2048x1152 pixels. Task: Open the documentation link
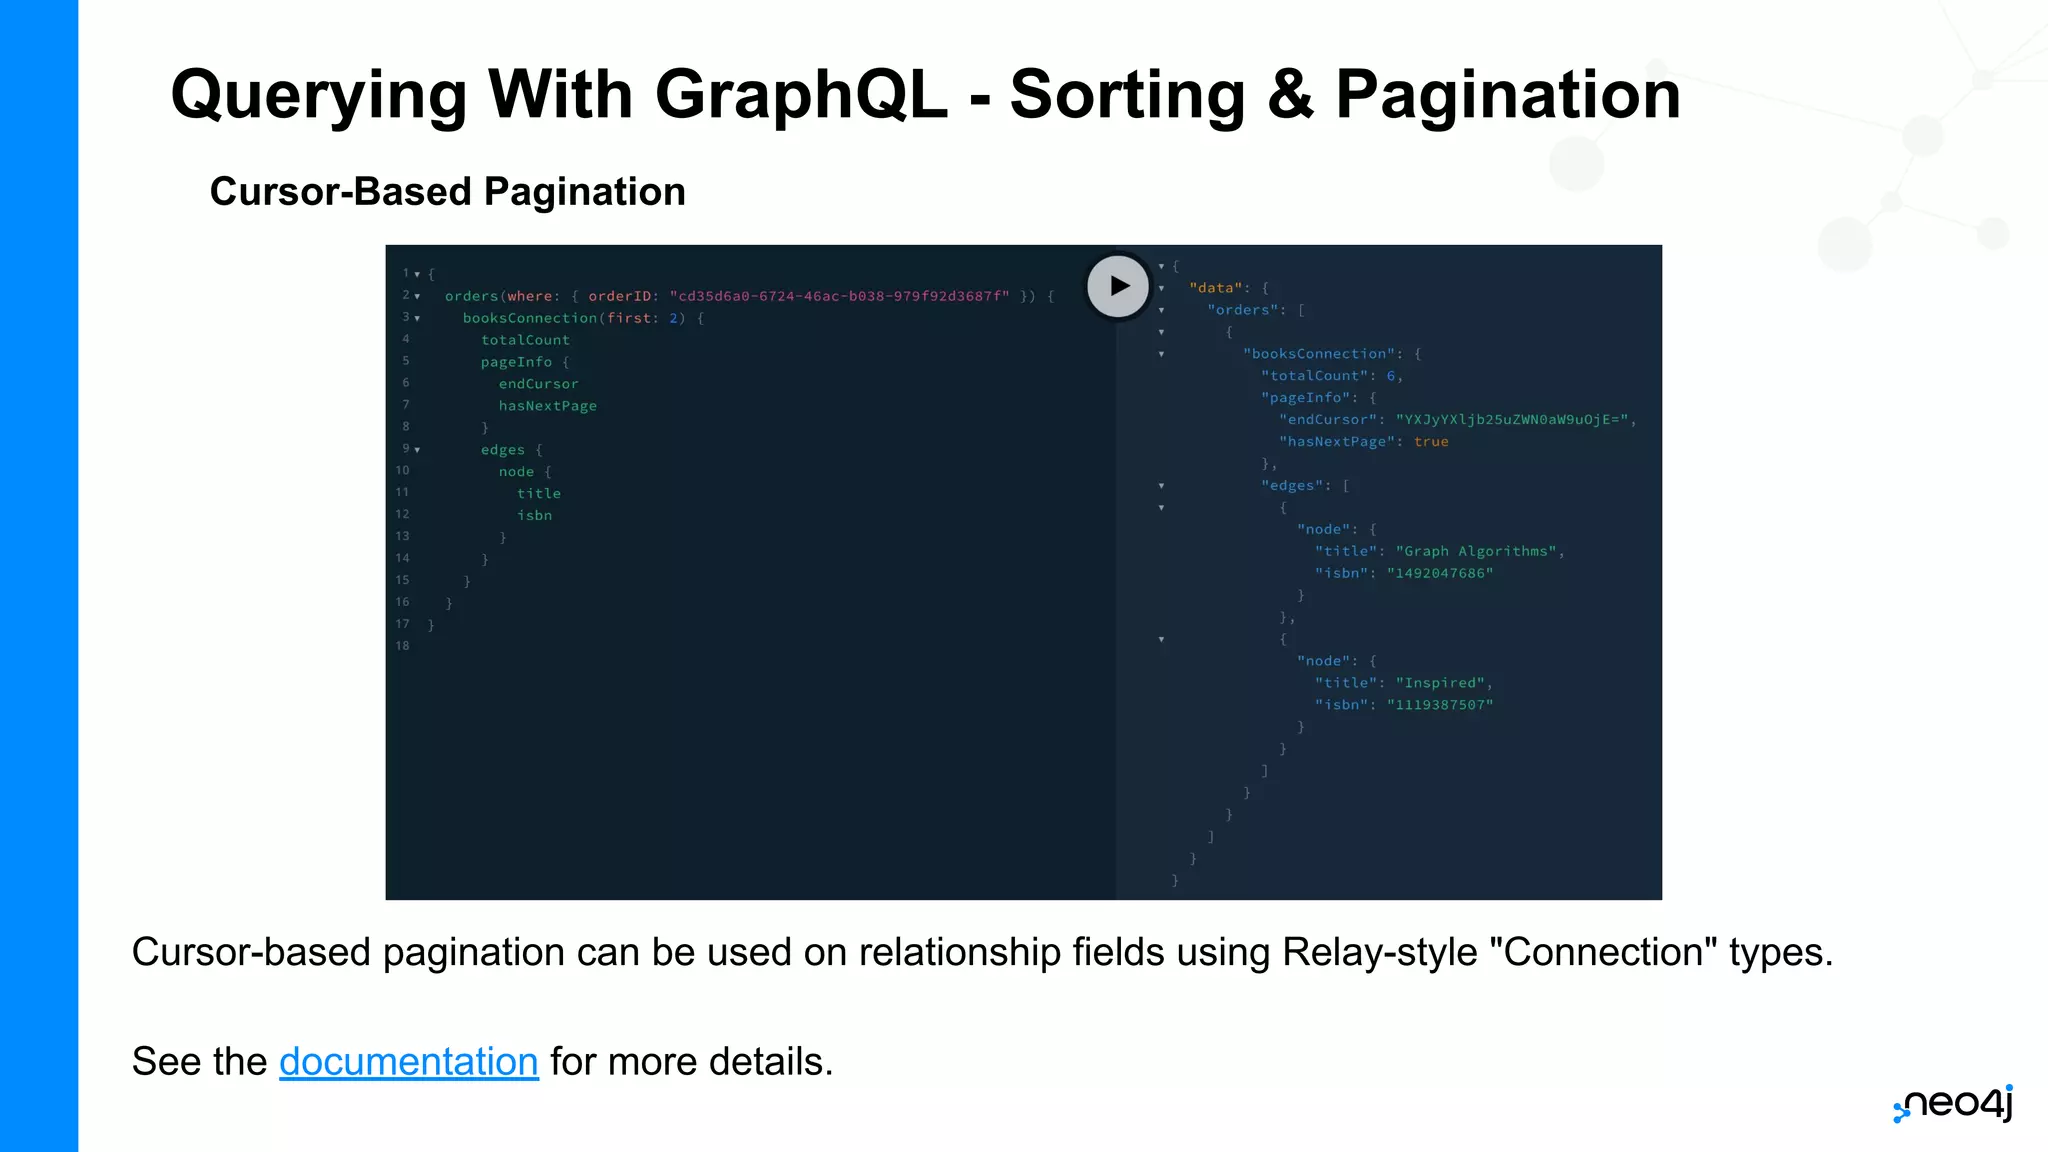pos(408,1062)
